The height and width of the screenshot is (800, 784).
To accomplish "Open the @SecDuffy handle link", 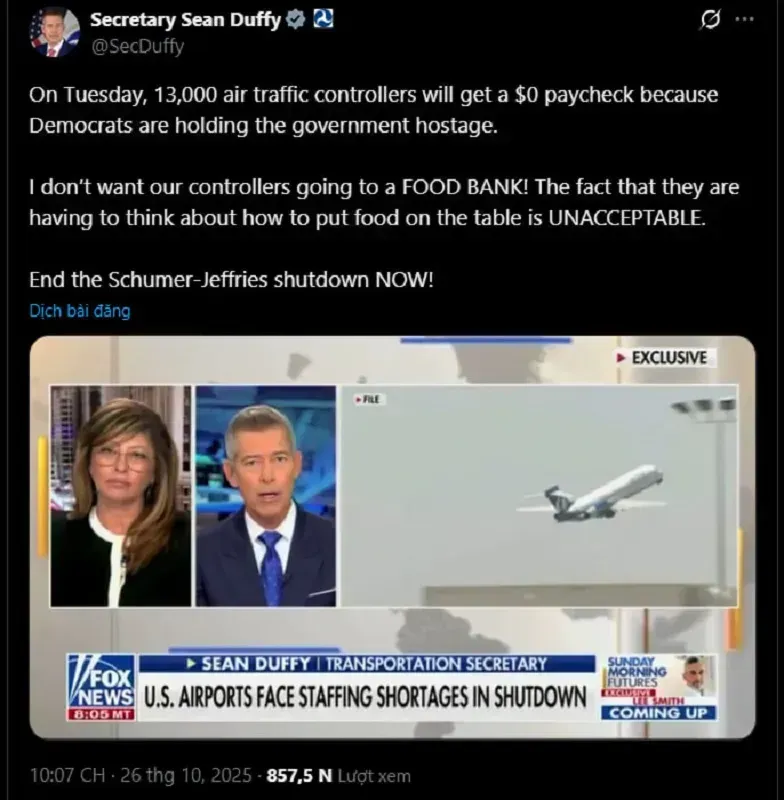I will tap(137, 46).
